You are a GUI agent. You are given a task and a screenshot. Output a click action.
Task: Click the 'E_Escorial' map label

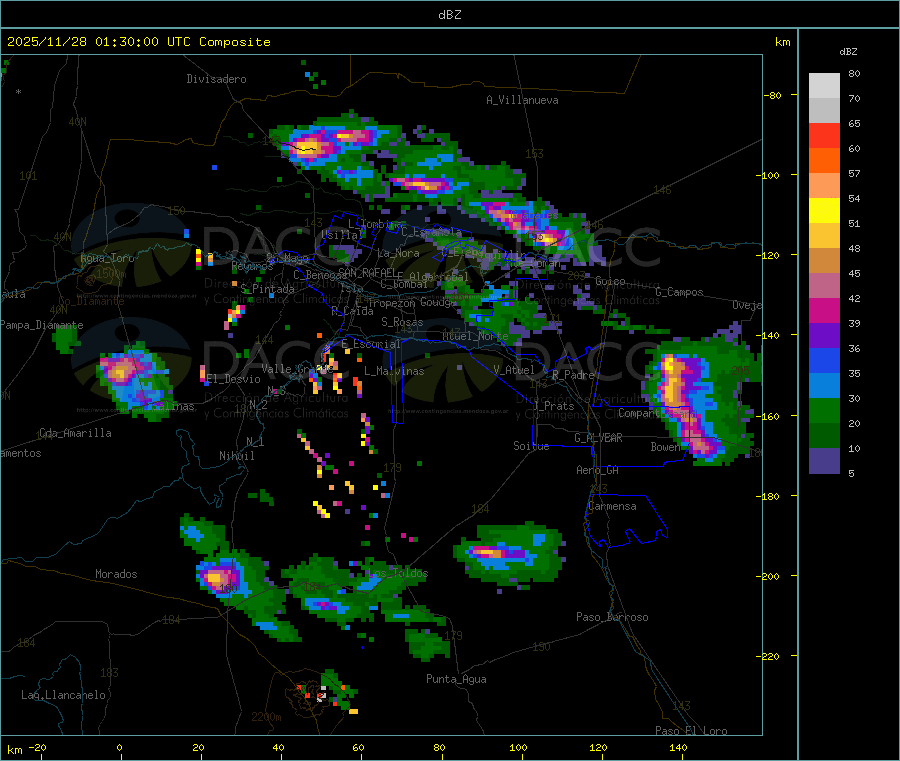click(371, 344)
